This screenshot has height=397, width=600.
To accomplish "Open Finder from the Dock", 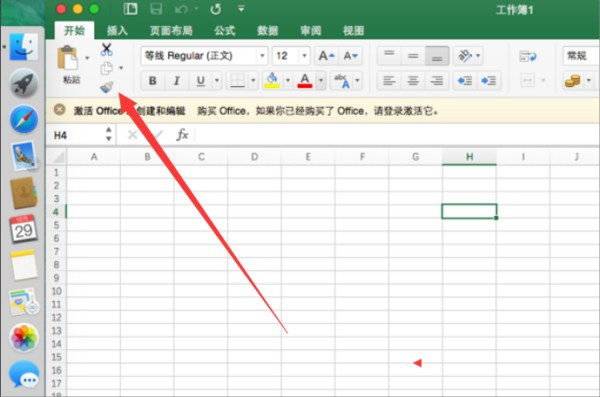I will 24,47.
